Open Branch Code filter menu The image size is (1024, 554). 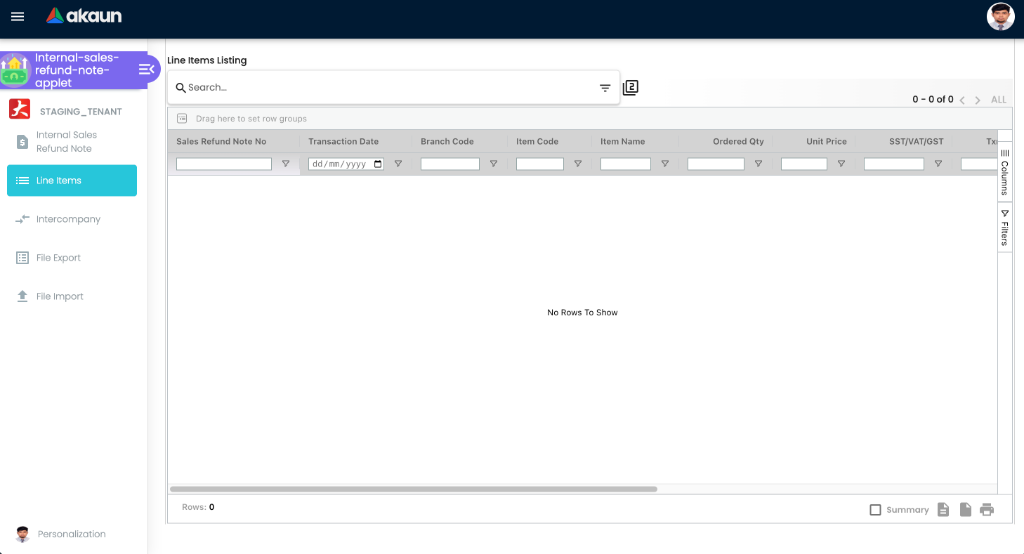pyautogui.click(x=493, y=164)
